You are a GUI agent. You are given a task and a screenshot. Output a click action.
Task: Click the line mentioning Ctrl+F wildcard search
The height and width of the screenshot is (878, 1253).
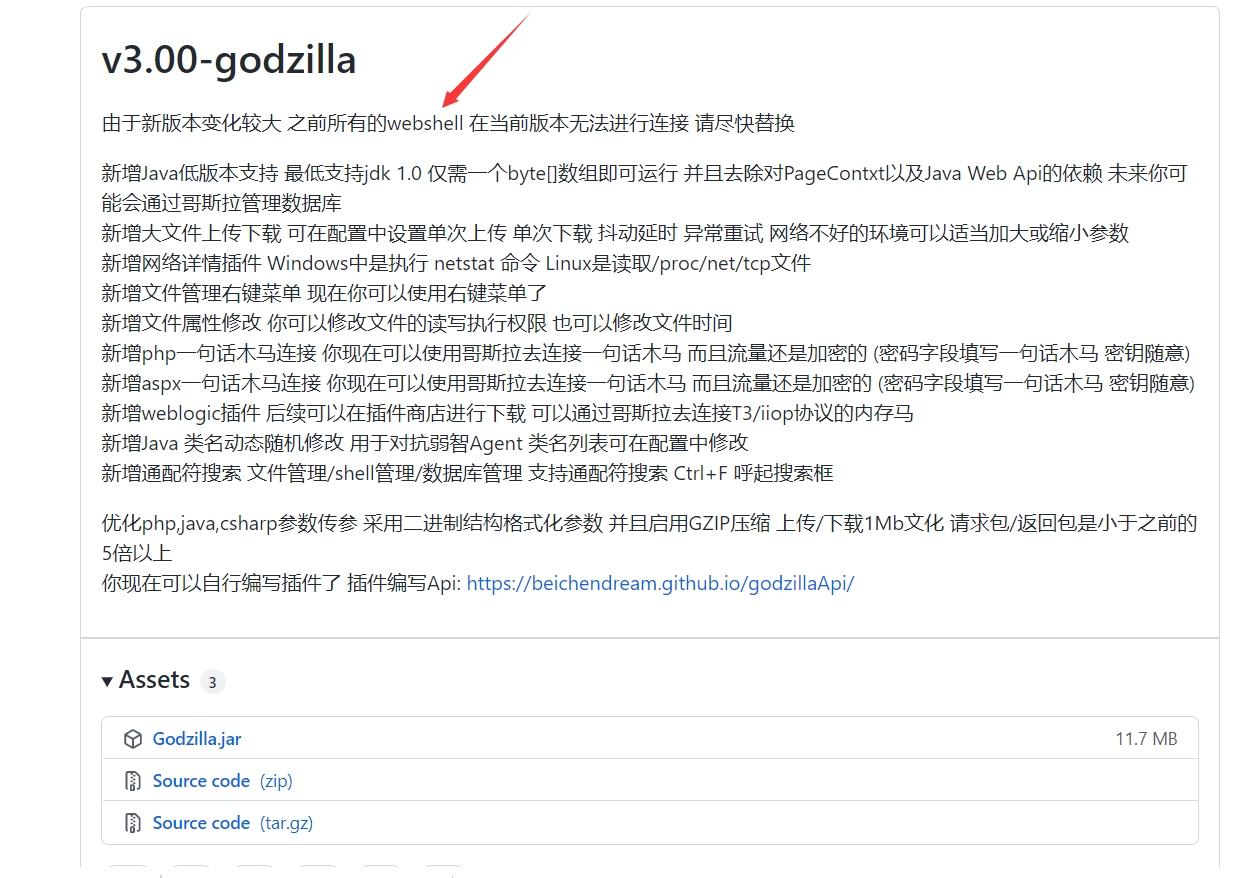point(467,473)
